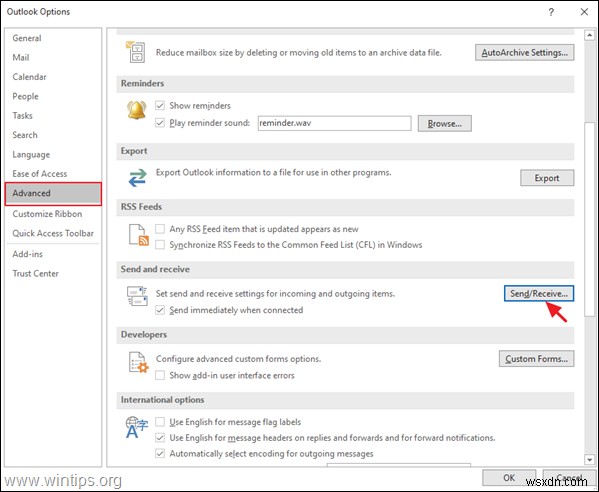
Task: Click the Export arrows icon
Action: coord(137,178)
